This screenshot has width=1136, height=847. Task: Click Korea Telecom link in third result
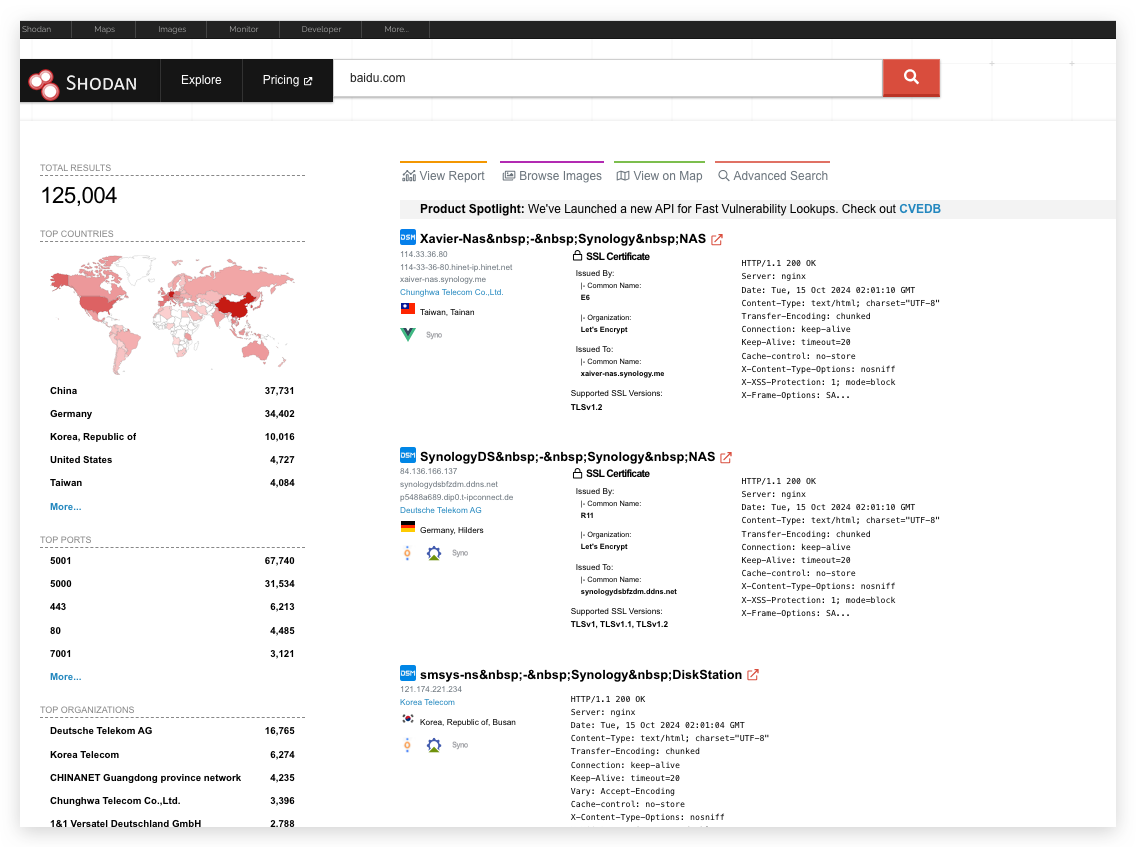[x=427, y=702]
